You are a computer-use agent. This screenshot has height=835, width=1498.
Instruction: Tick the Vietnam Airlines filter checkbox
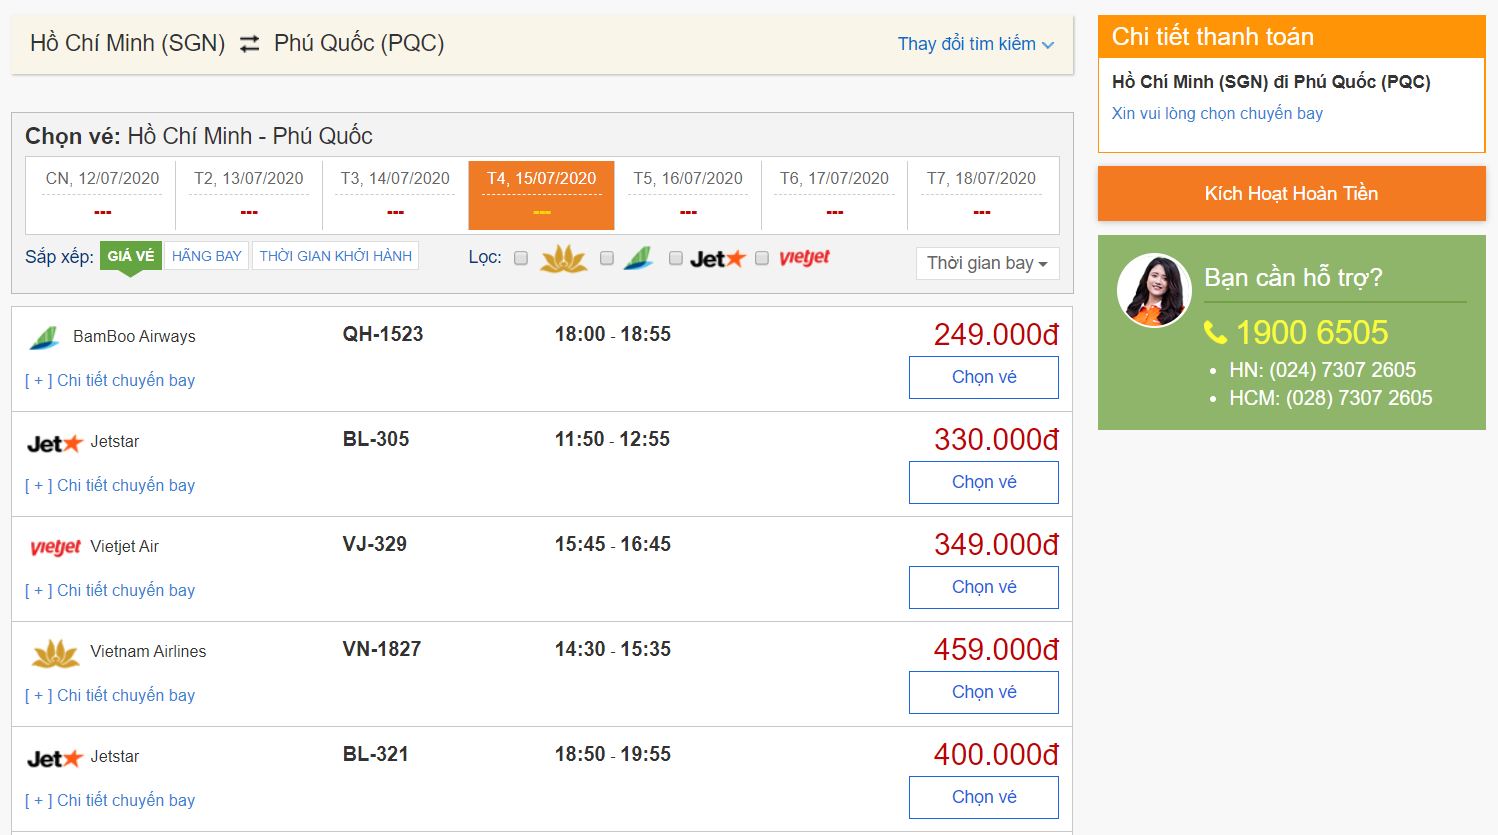click(521, 258)
